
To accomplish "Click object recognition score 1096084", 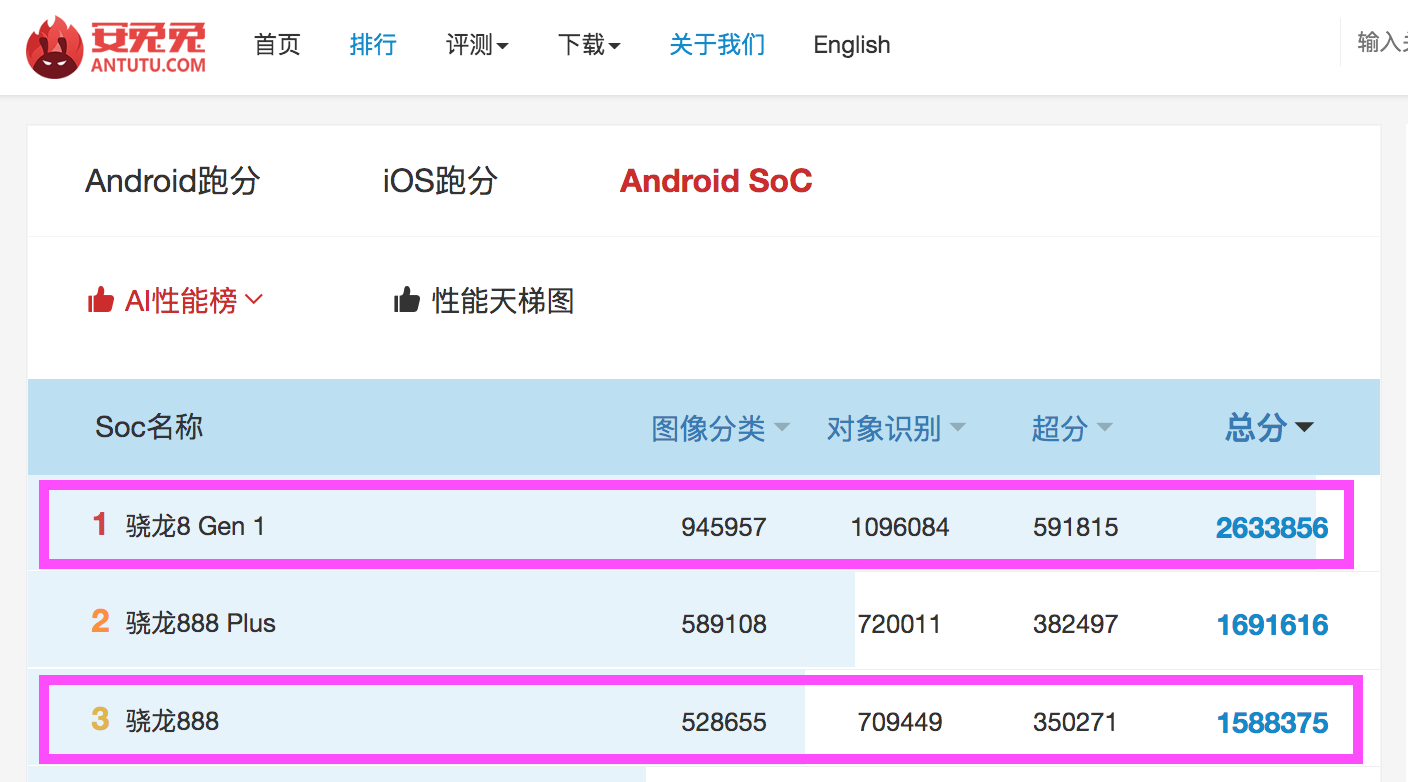I will point(900,527).
